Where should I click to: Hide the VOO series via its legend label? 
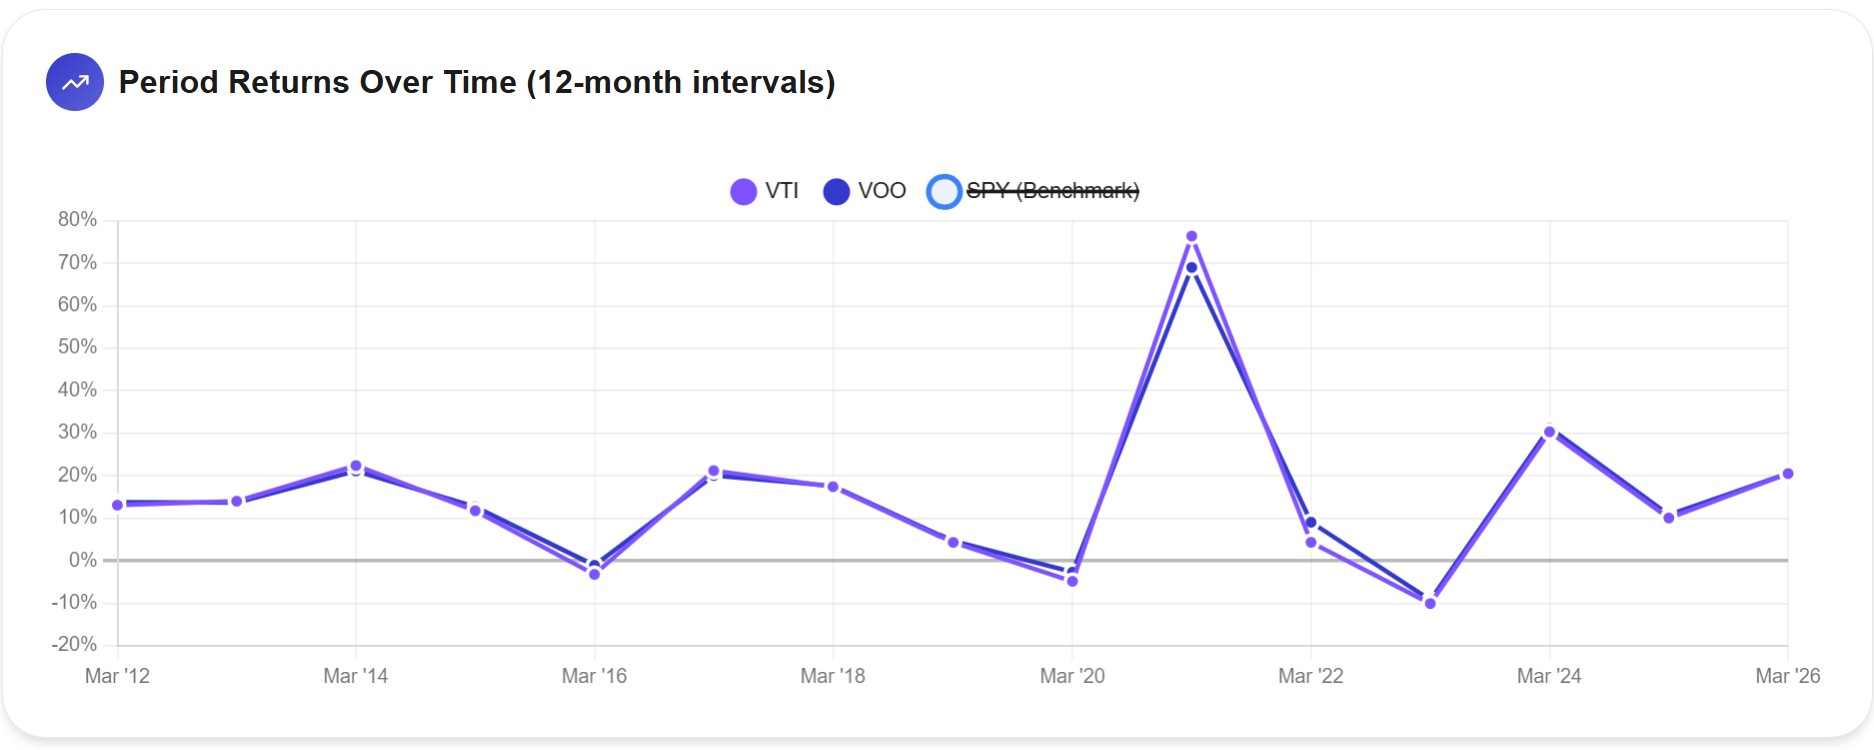pyautogui.click(x=881, y=191)
